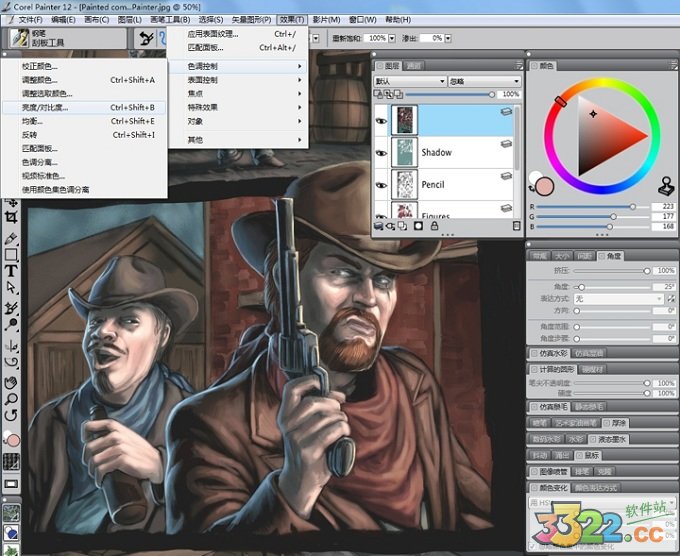
Task: Open the bleed 0% value dropdown arrow
Action: [x=448, y=38]
